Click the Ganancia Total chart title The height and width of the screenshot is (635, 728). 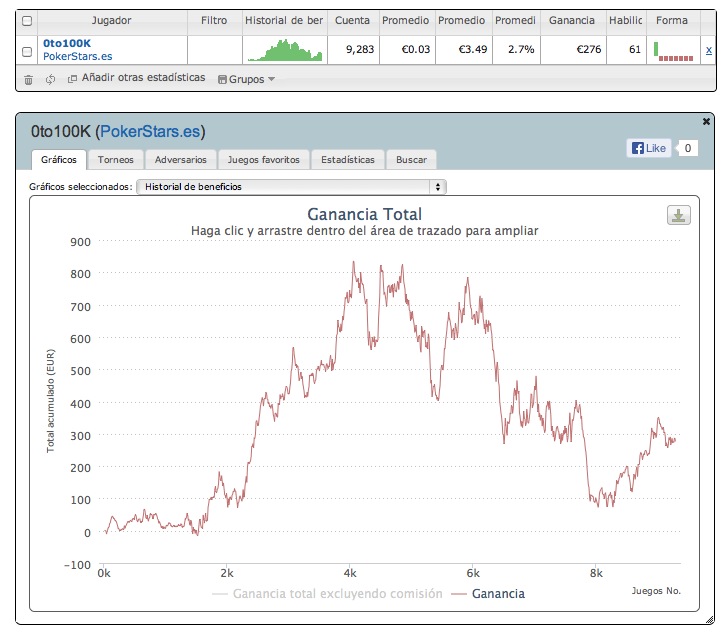click(364, 214)
